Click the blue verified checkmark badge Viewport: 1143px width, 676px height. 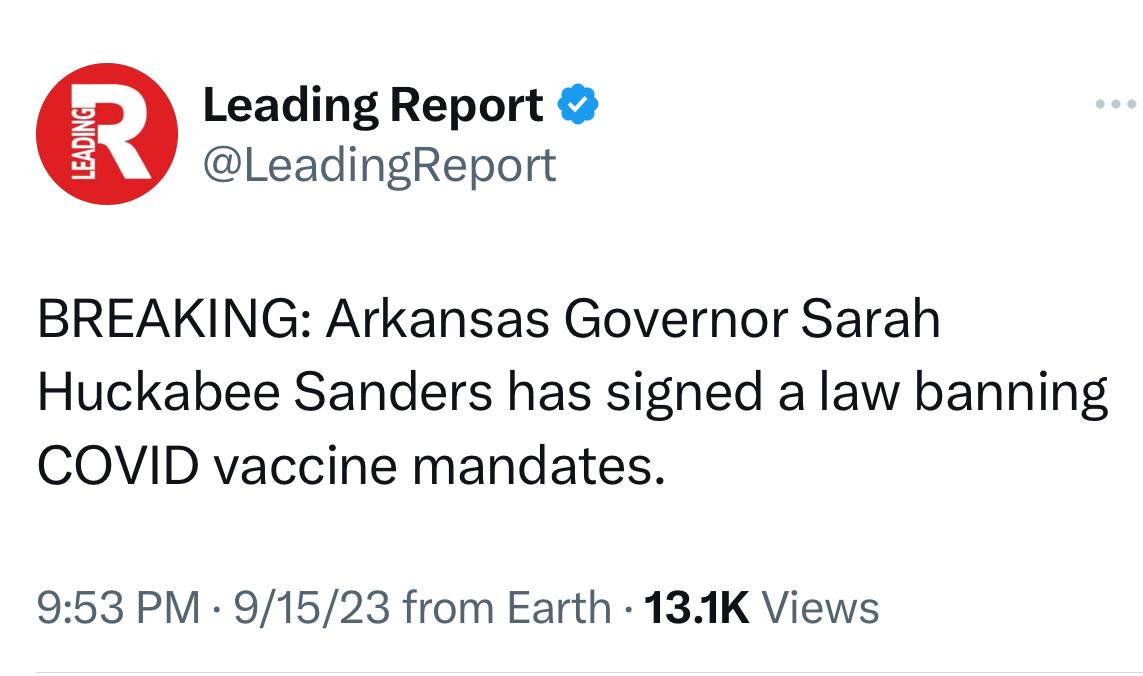point(577,105)
